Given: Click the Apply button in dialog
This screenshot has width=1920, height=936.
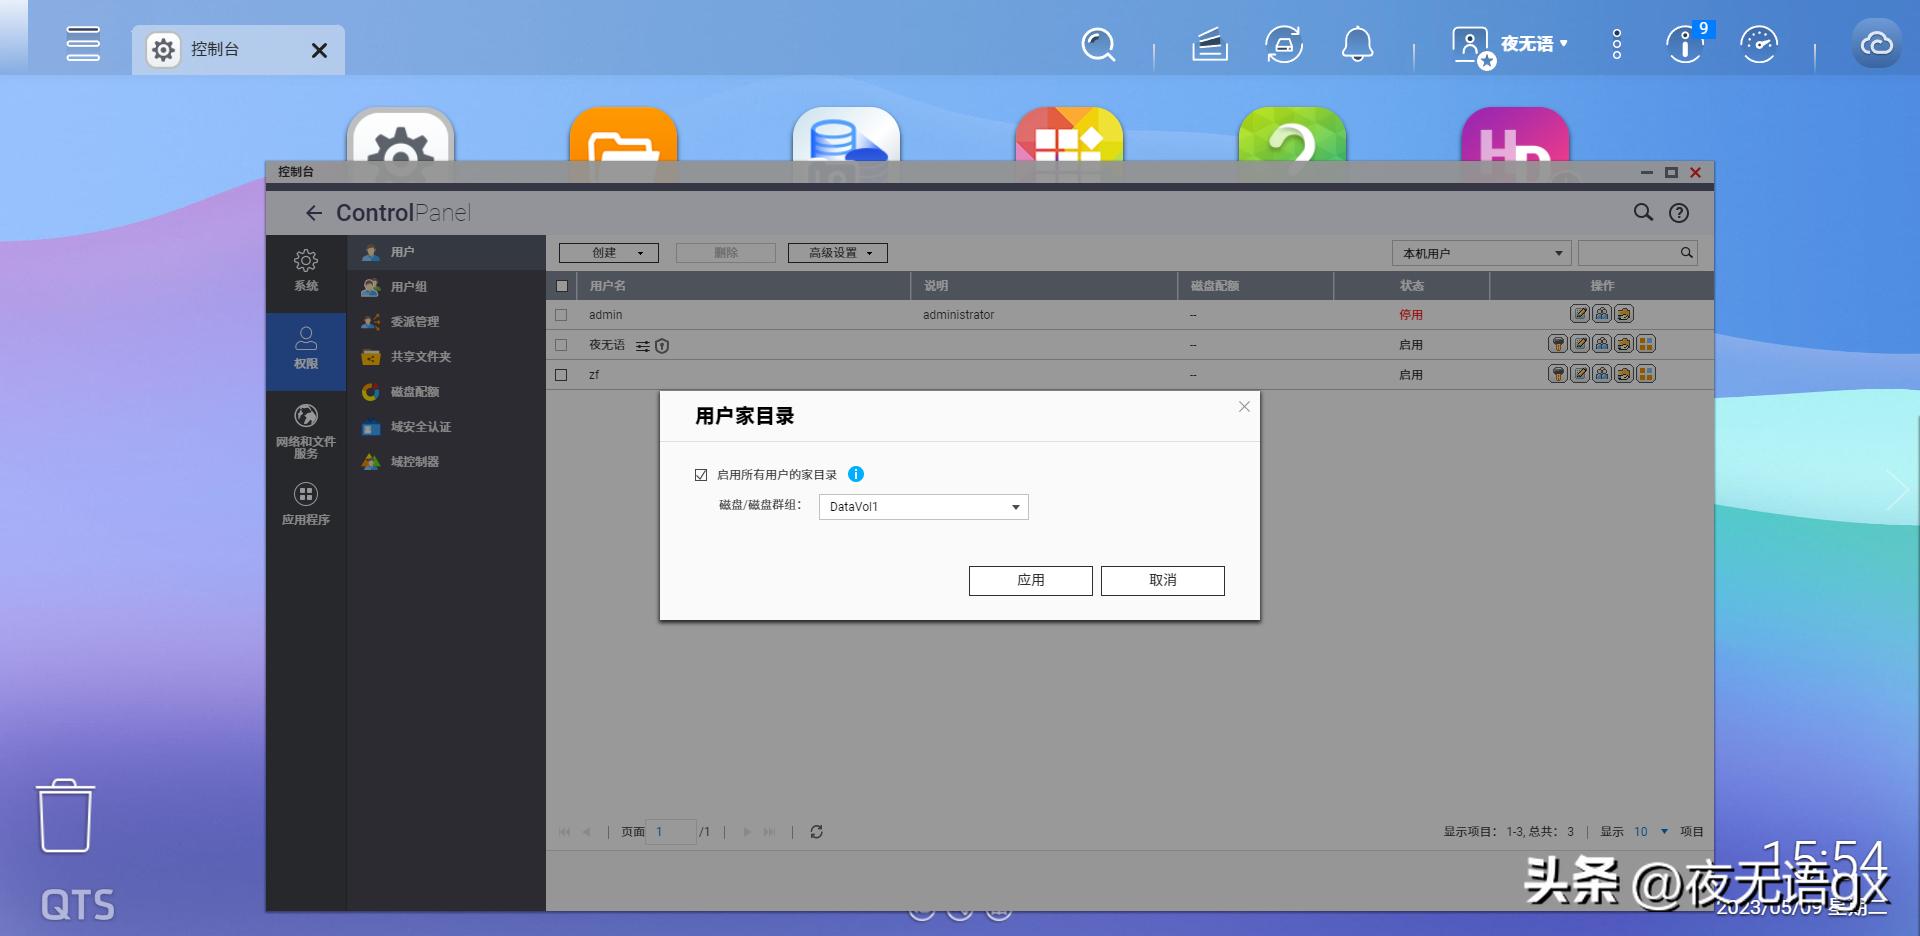Looking at the screenshot, I should (1030, 581).
